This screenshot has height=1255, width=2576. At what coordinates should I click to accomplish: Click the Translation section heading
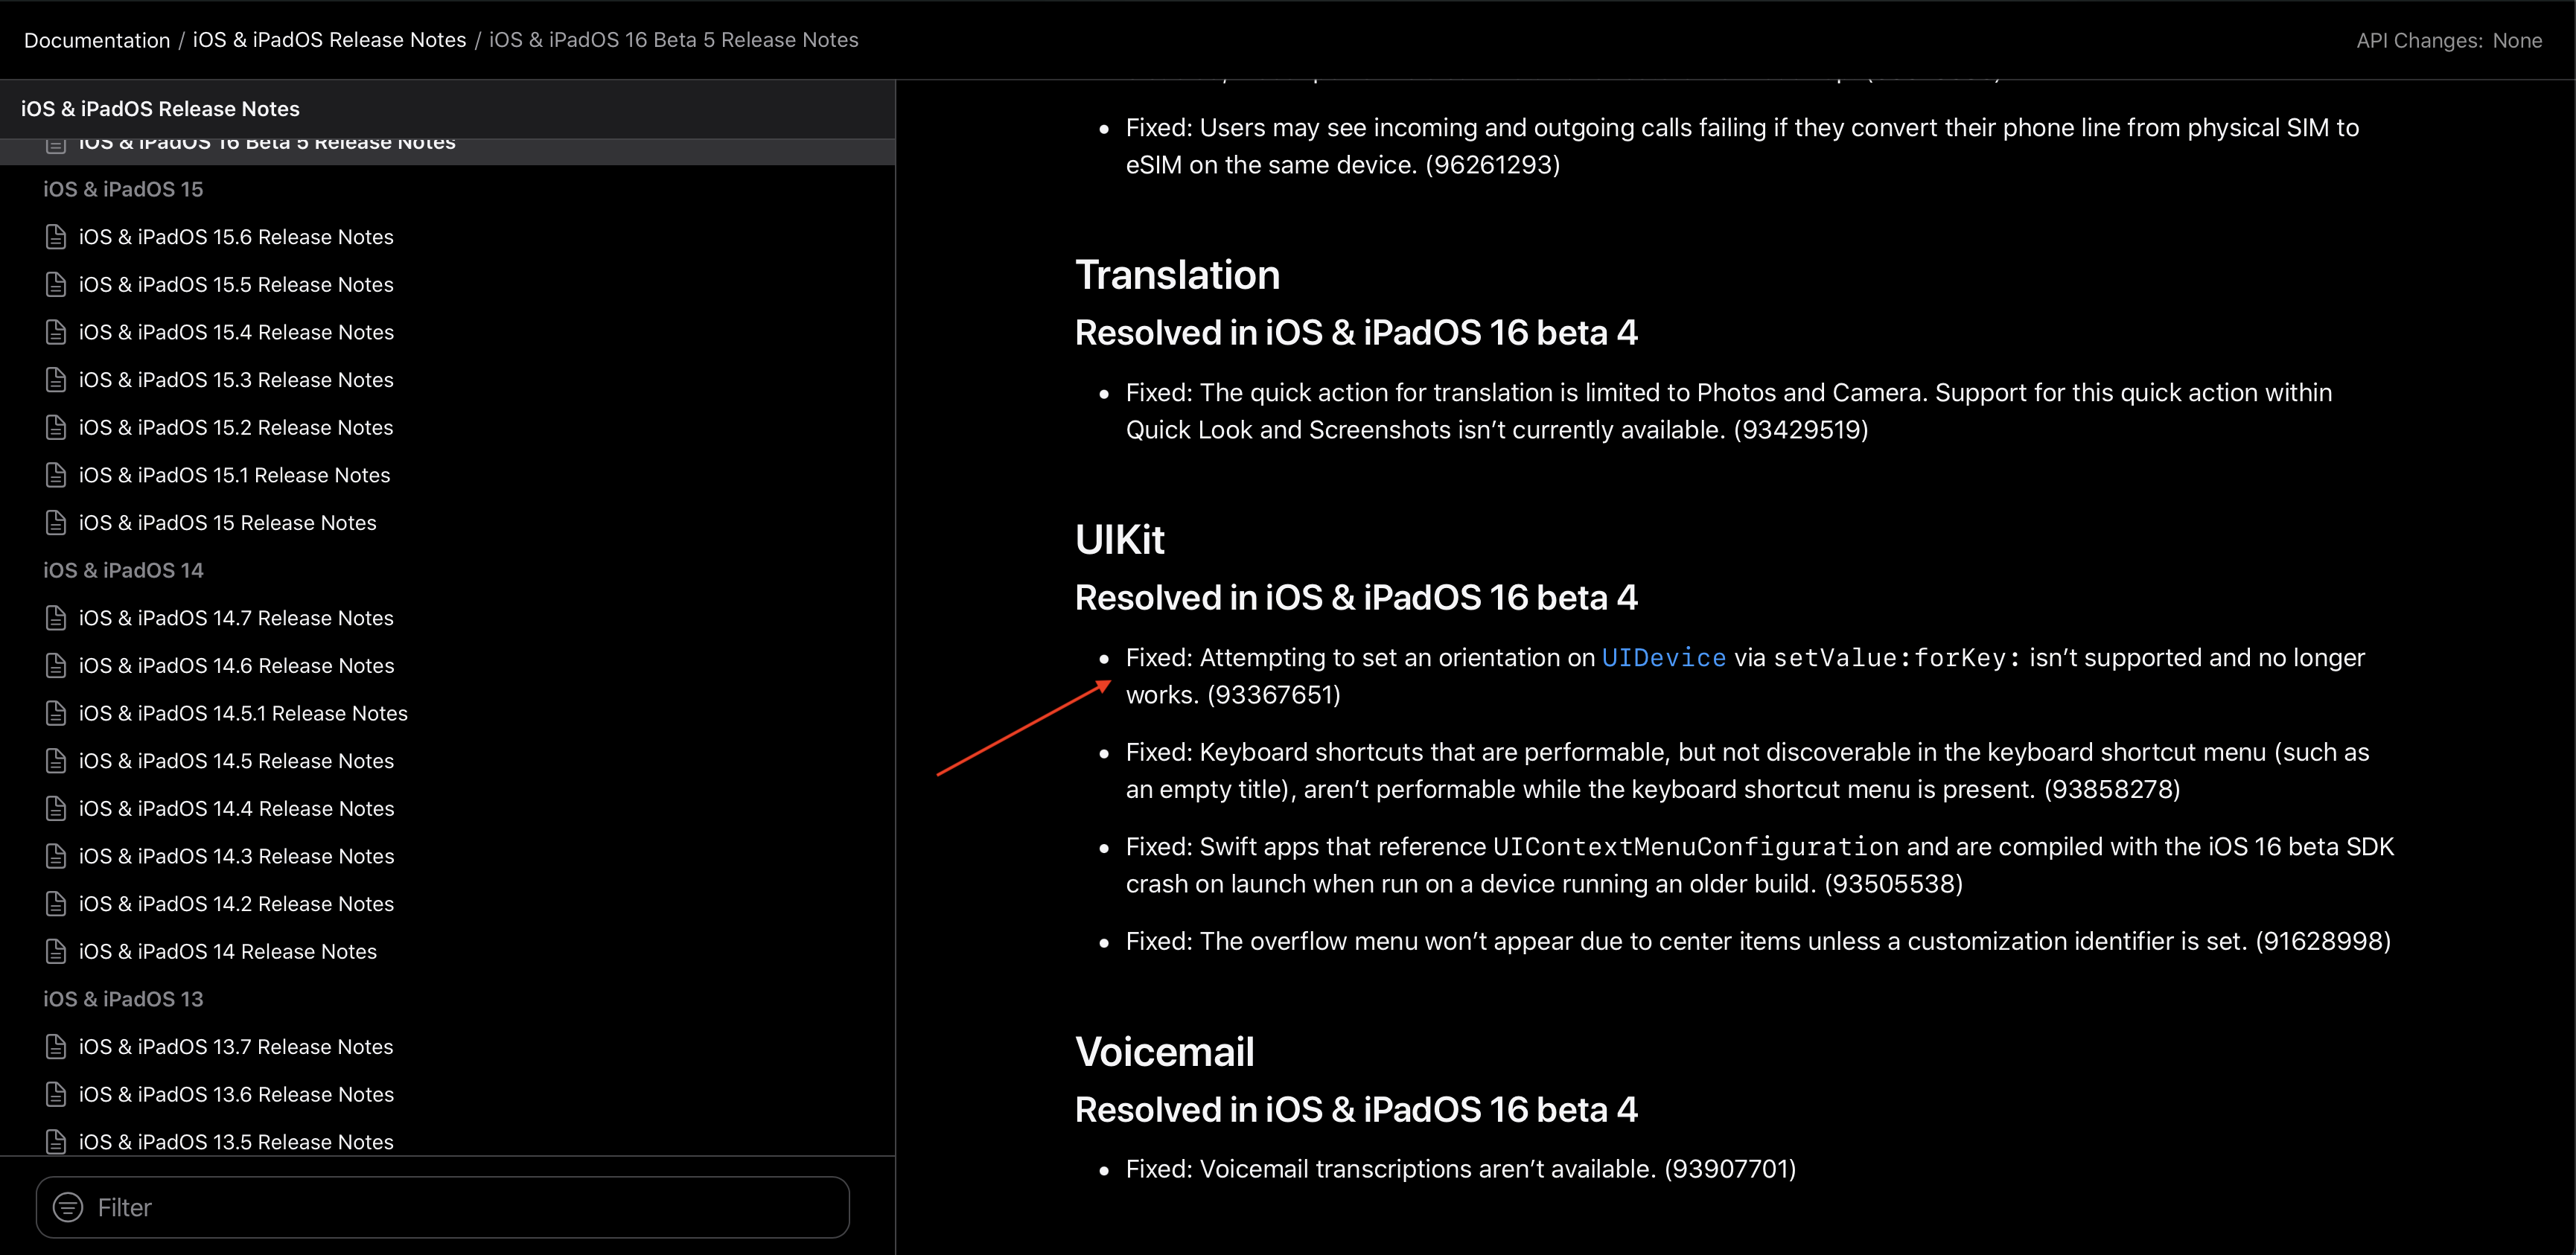[x=1177, y=275]
